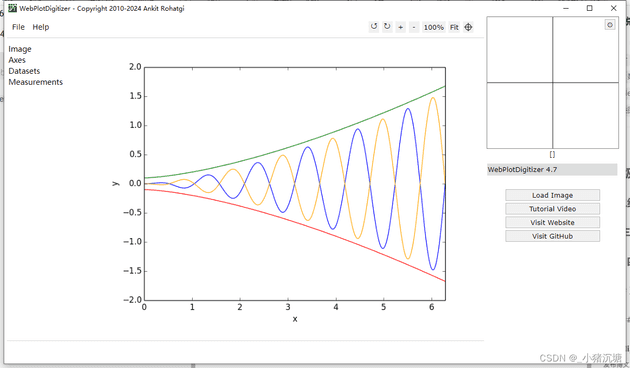Select Measurements in the sidebar tree
This screenshot has width=630, height=368.
(x=36, y=82)
